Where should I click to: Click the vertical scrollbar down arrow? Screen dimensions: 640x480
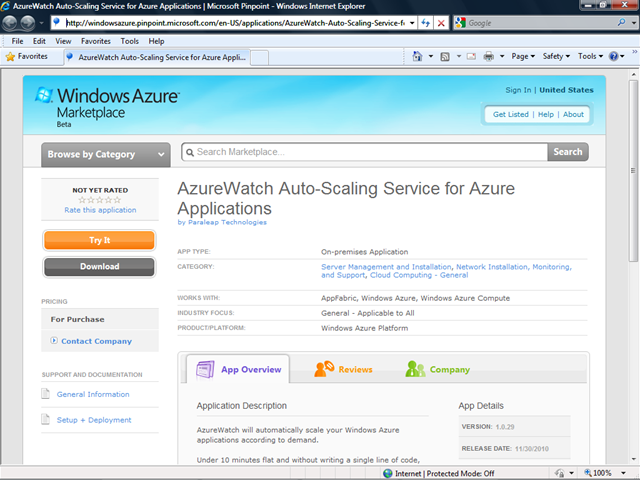[x=633, y=459]
